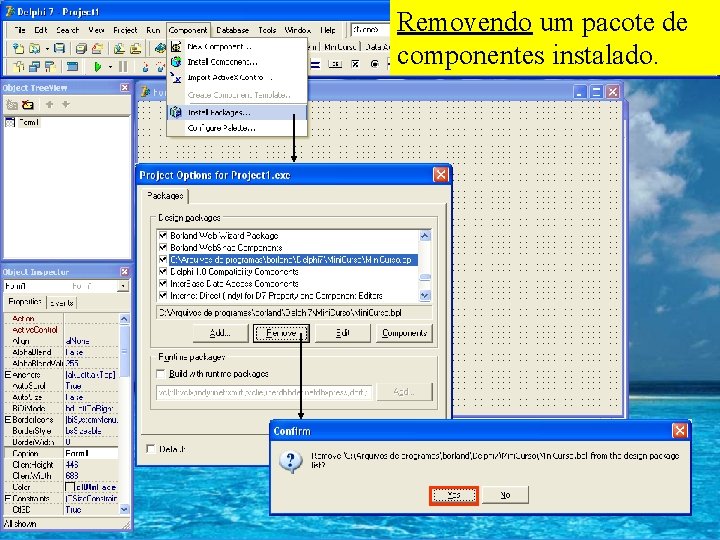Open the Database menu
The height and width of the screenshot is (540, 720).
232,30
